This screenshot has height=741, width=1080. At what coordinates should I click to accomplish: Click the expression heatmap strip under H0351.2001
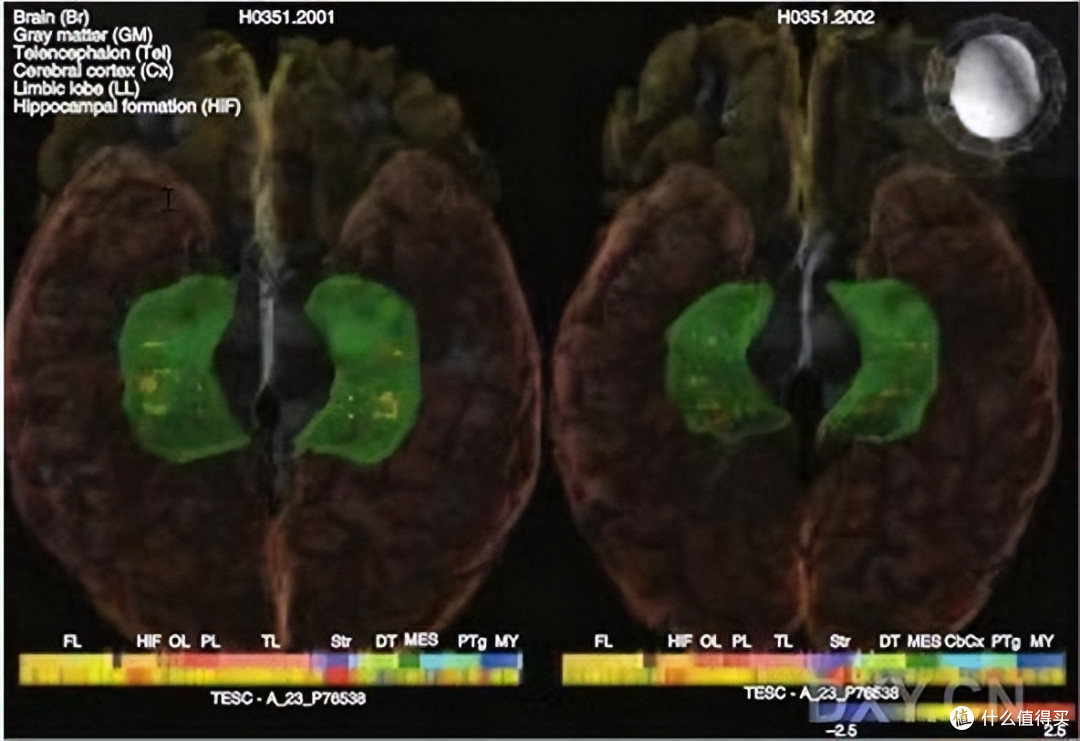coord(270,669)
